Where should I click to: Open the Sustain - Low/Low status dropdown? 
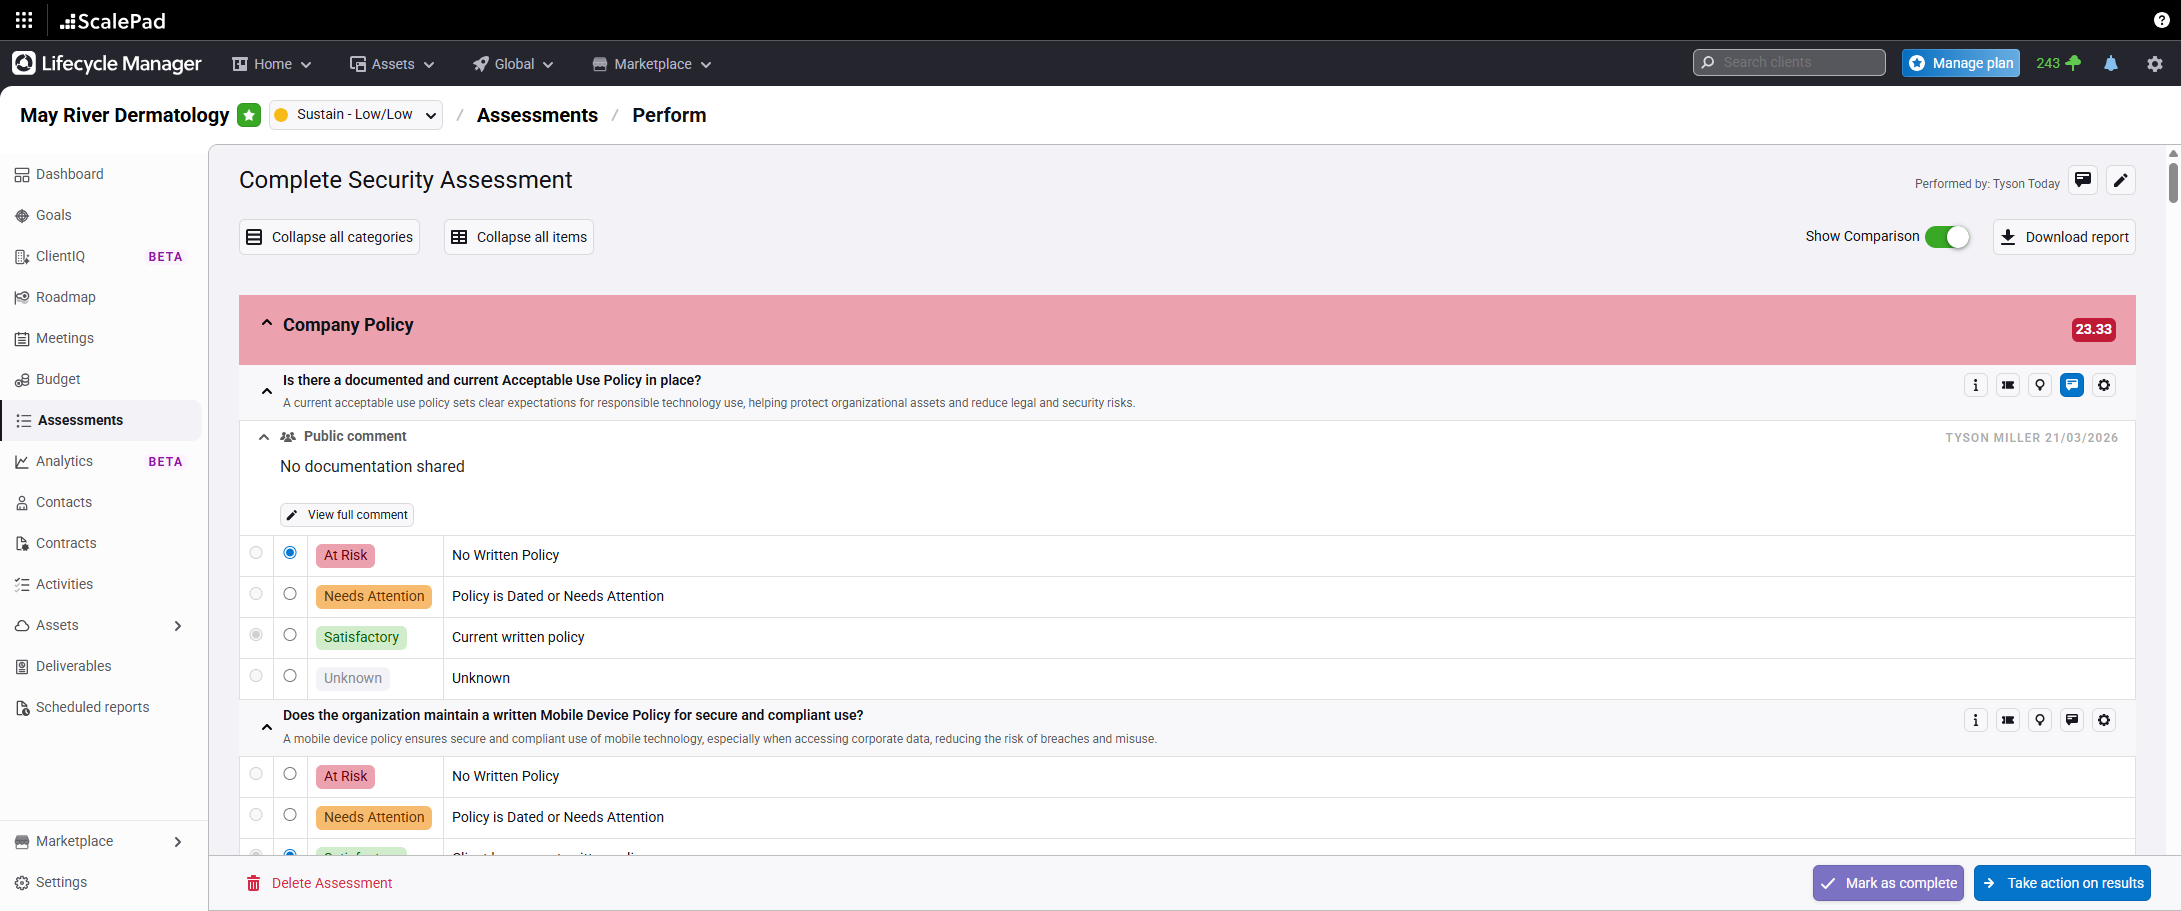click(x=356, y=115)
